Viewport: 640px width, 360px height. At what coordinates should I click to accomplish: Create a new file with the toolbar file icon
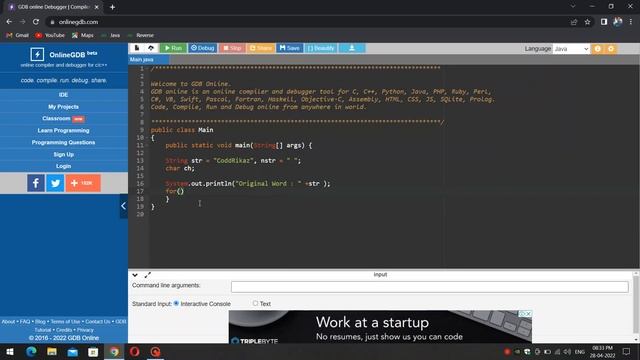137,48
